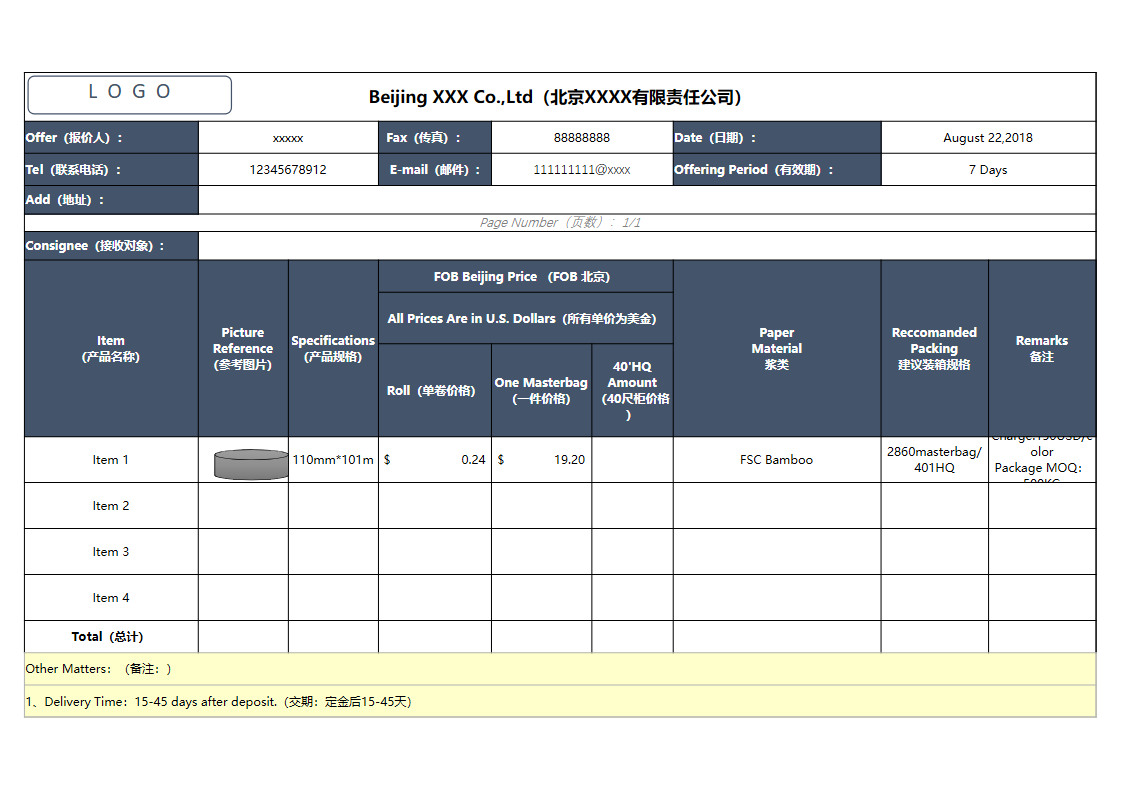Click the Item 3 row label
Screen dimensions: 1124x795
coord(111,552)
